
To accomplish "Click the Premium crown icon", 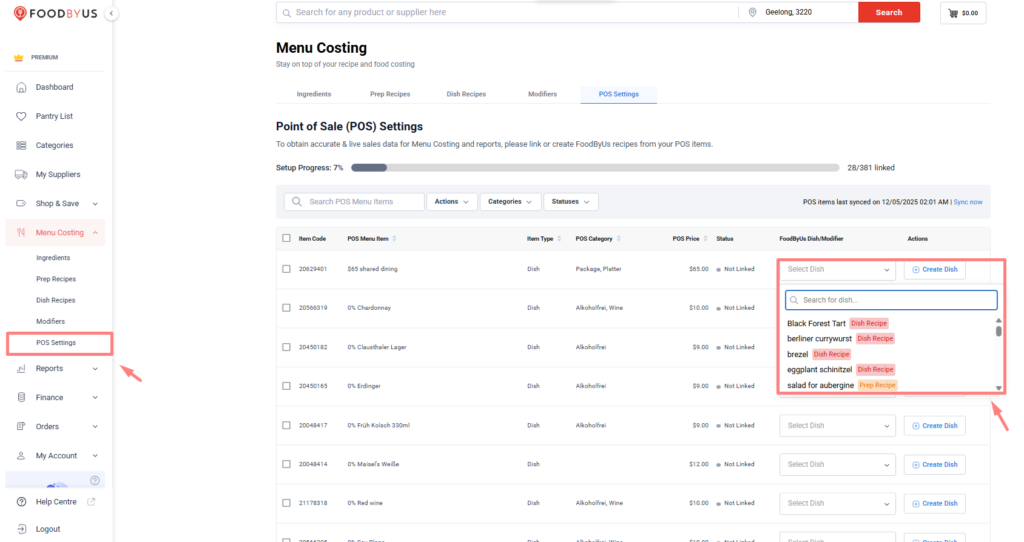I will click(x=19, y=57).
